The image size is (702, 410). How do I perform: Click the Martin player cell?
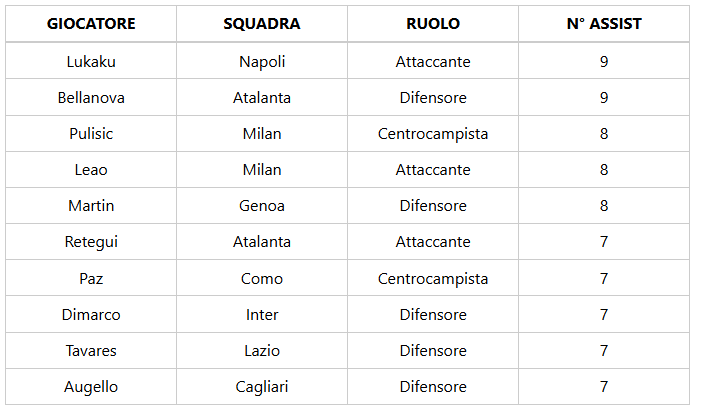pyautogui.click(x=91, y=206)
